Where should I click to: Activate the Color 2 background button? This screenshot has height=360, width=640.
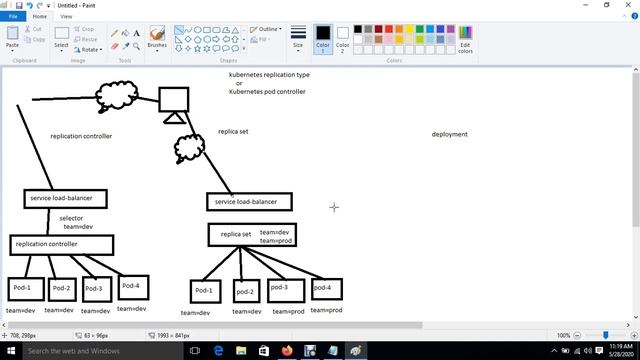342,39
